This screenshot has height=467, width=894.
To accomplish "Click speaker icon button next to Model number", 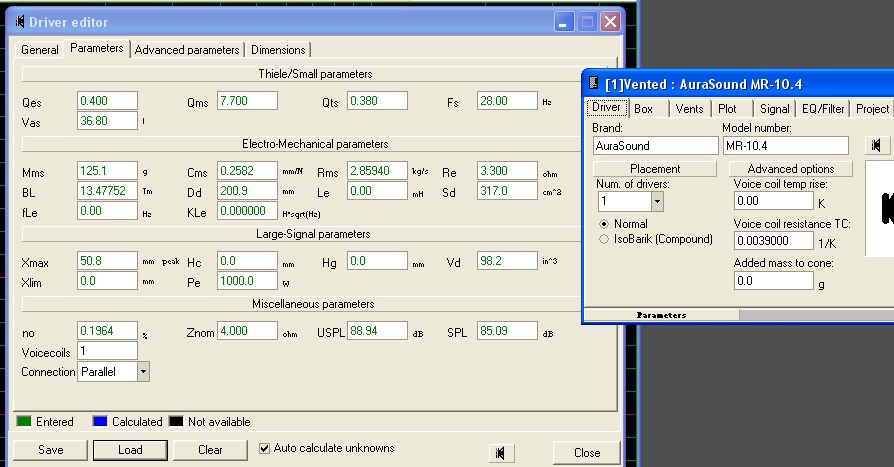I will click(x=876, y=145).
